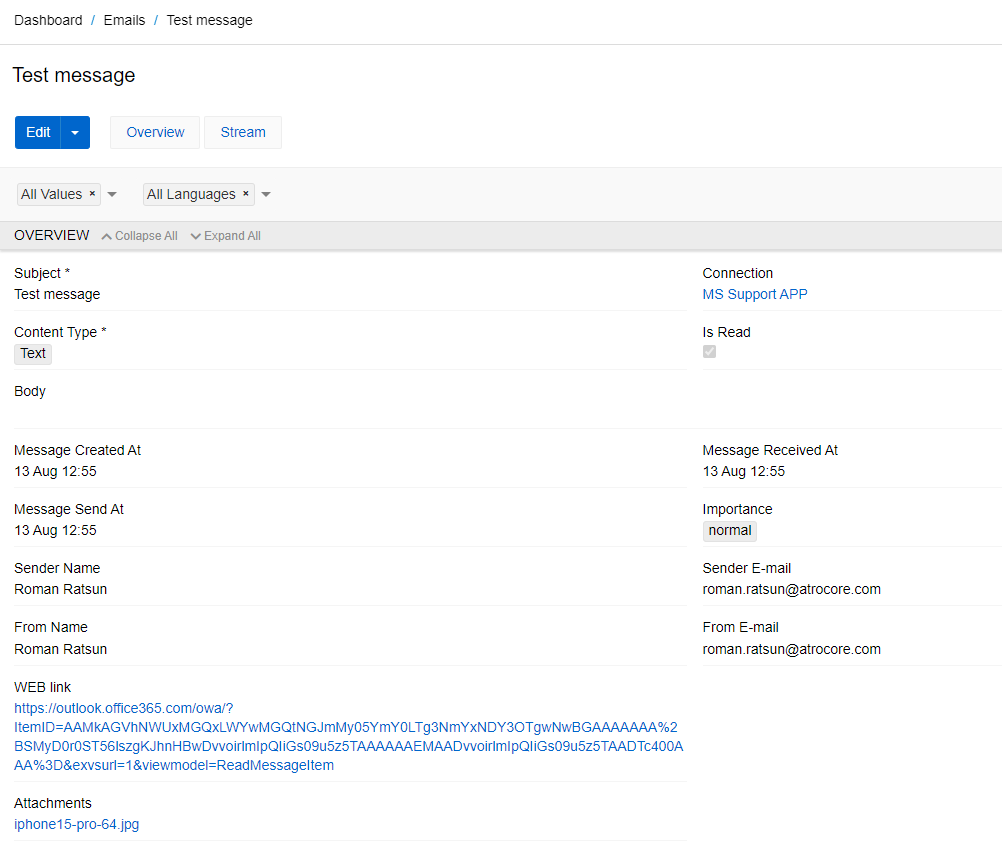Image resolution: width=1002 pixels, height=847 pixels.
Task: Open the iphone15-pro-64.jpg attachment
Action: tap(77, 824)
